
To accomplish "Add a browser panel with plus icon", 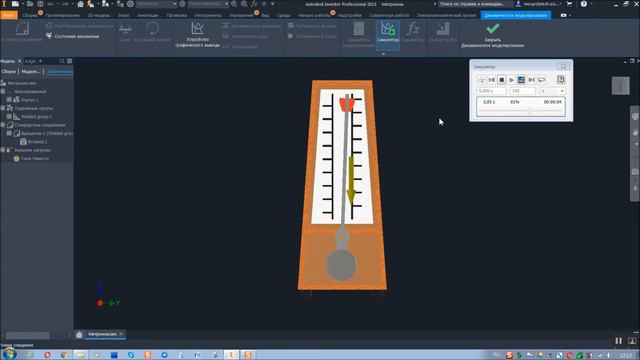I will [x=40, y=61].
